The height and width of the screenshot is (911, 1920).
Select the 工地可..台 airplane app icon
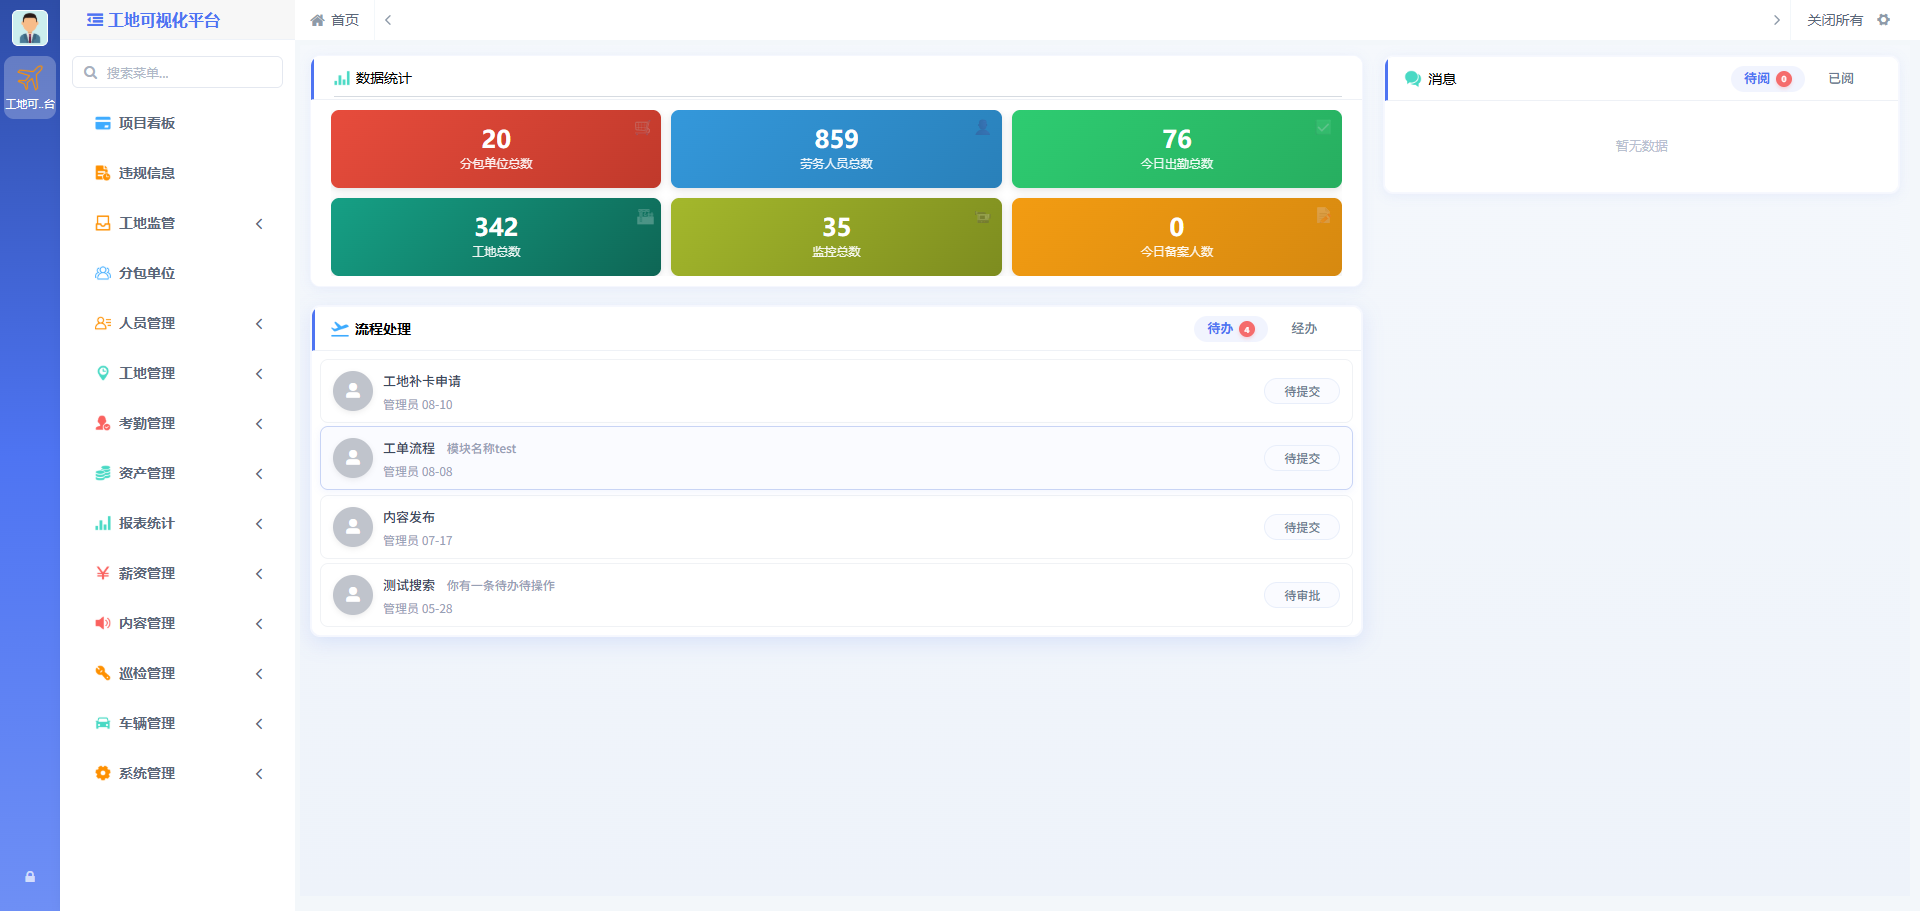tap(30, 87)
